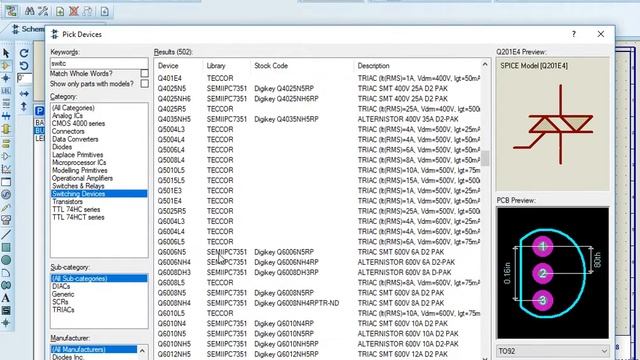Image resolution: width=640 pixels, height=360 pixels.
Task: Select the Q5015L5 device row
Action: tap(318, 180)
